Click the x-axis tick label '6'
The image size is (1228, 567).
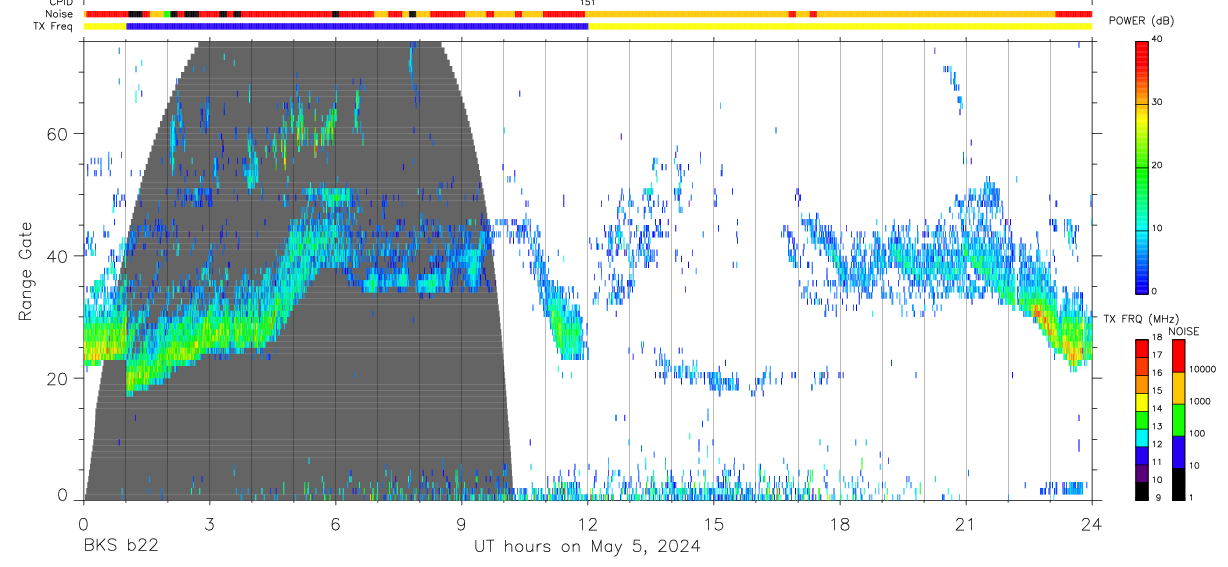(x=335, y=524)
